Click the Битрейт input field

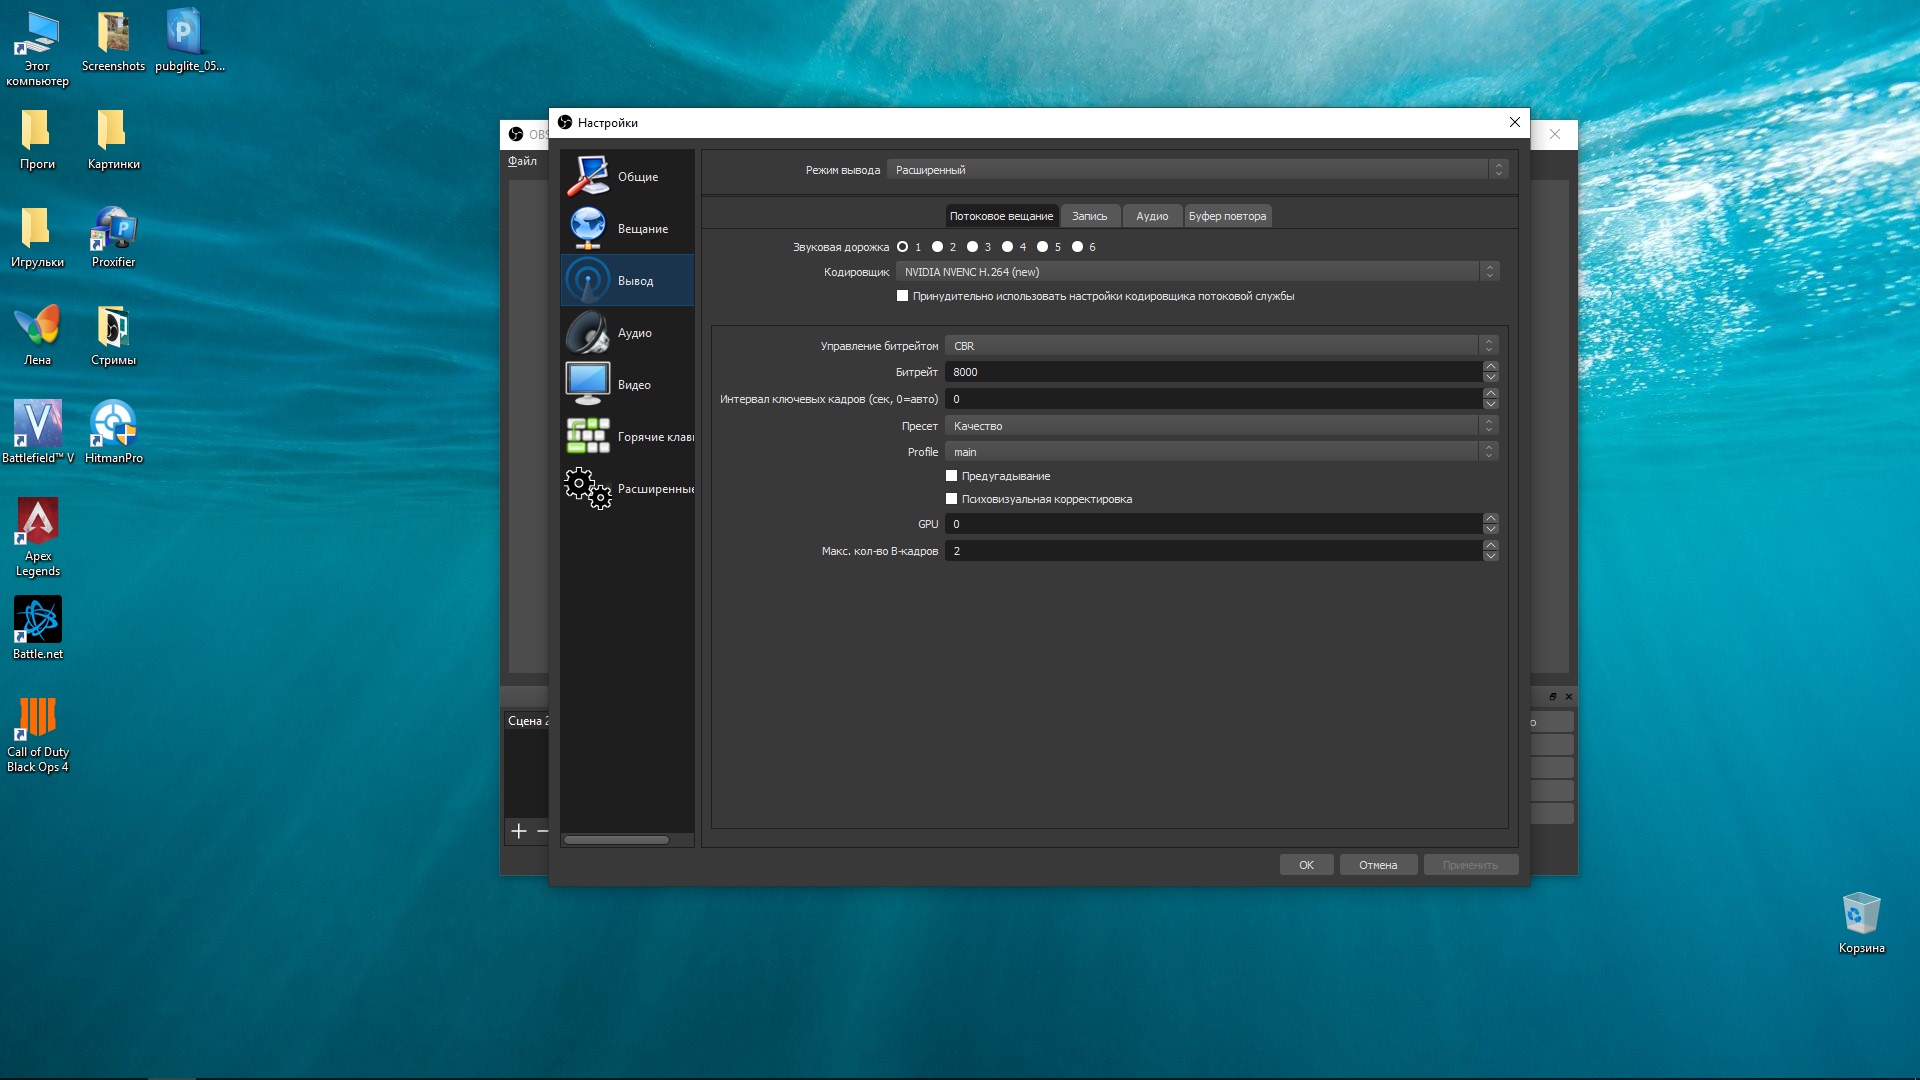(1212, 372)
